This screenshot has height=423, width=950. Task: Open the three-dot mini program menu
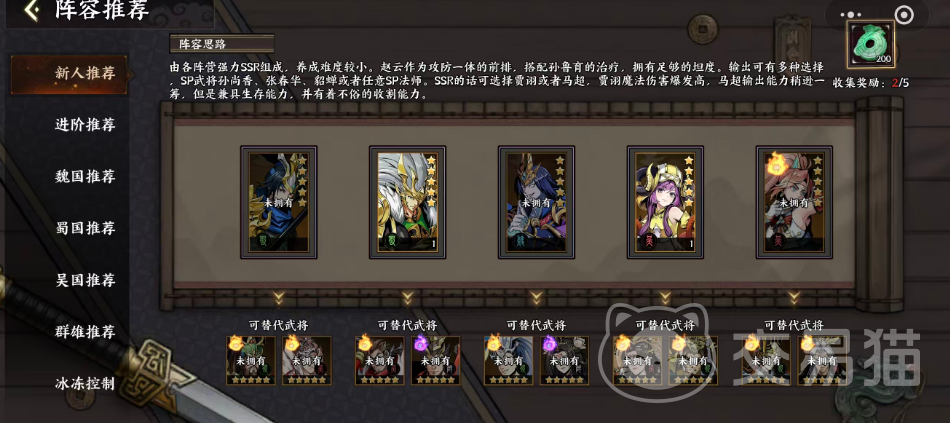click(x=851, y=15)
